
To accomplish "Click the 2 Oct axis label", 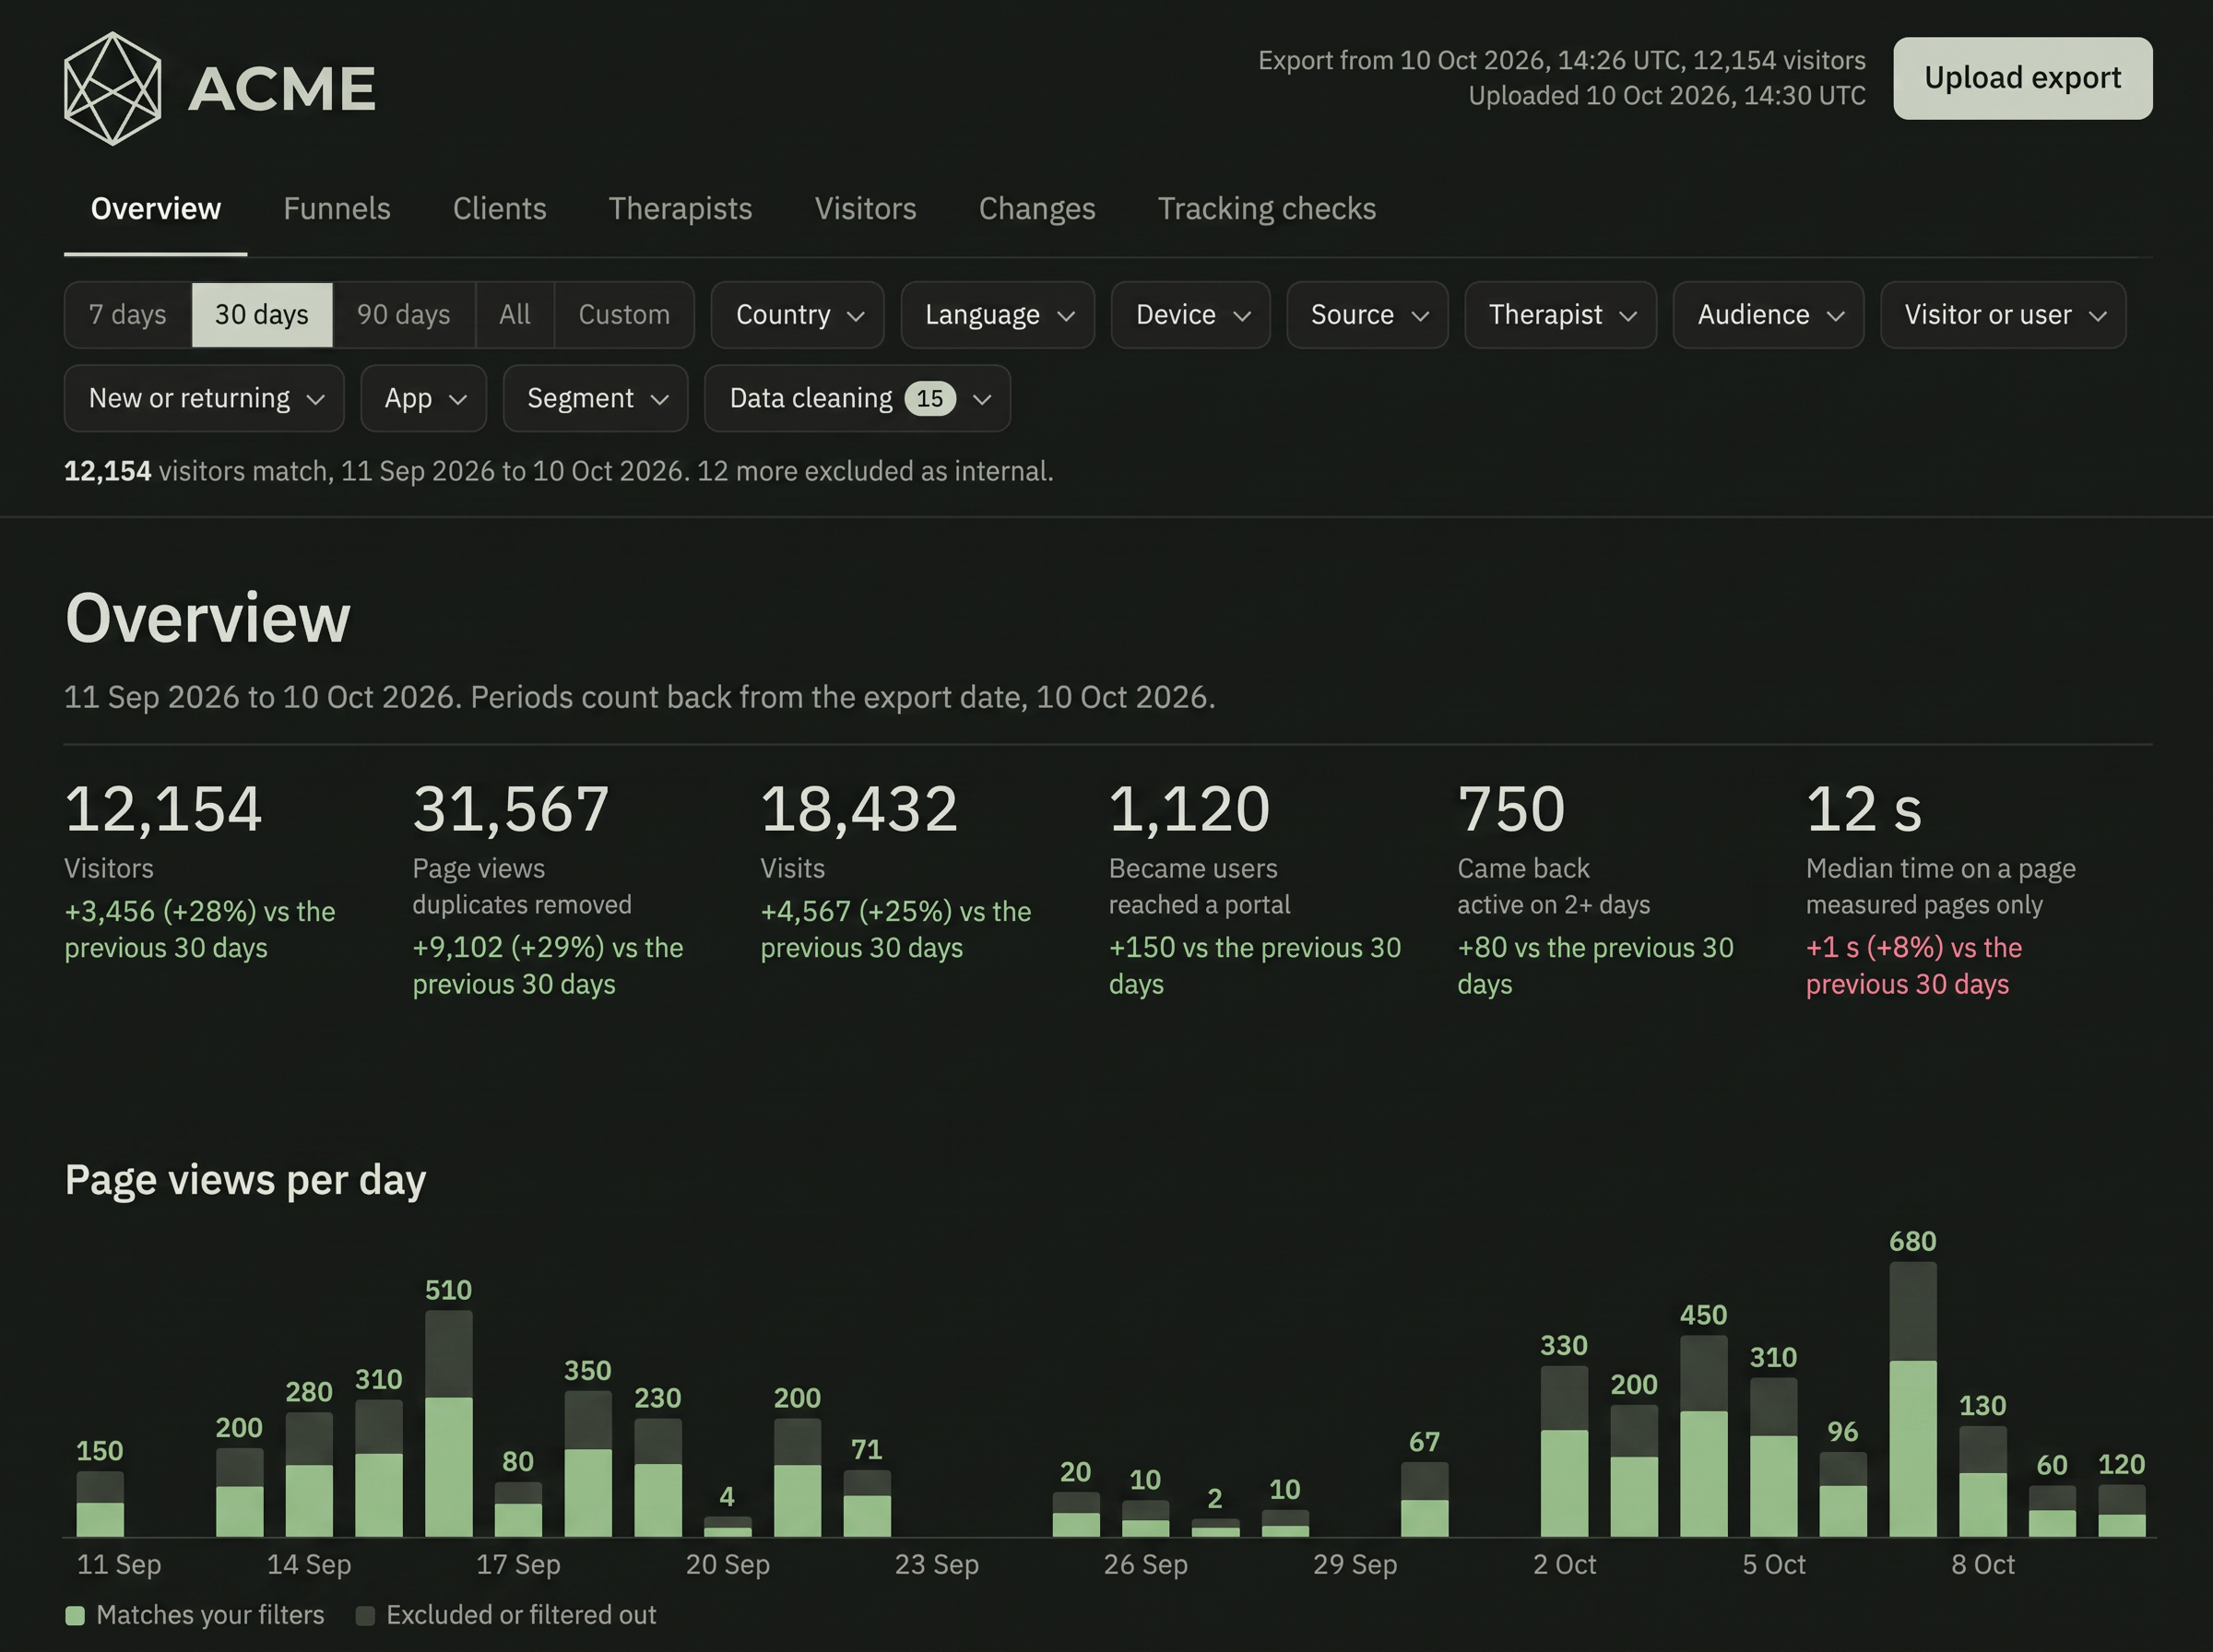I will coord(1565,1564).
